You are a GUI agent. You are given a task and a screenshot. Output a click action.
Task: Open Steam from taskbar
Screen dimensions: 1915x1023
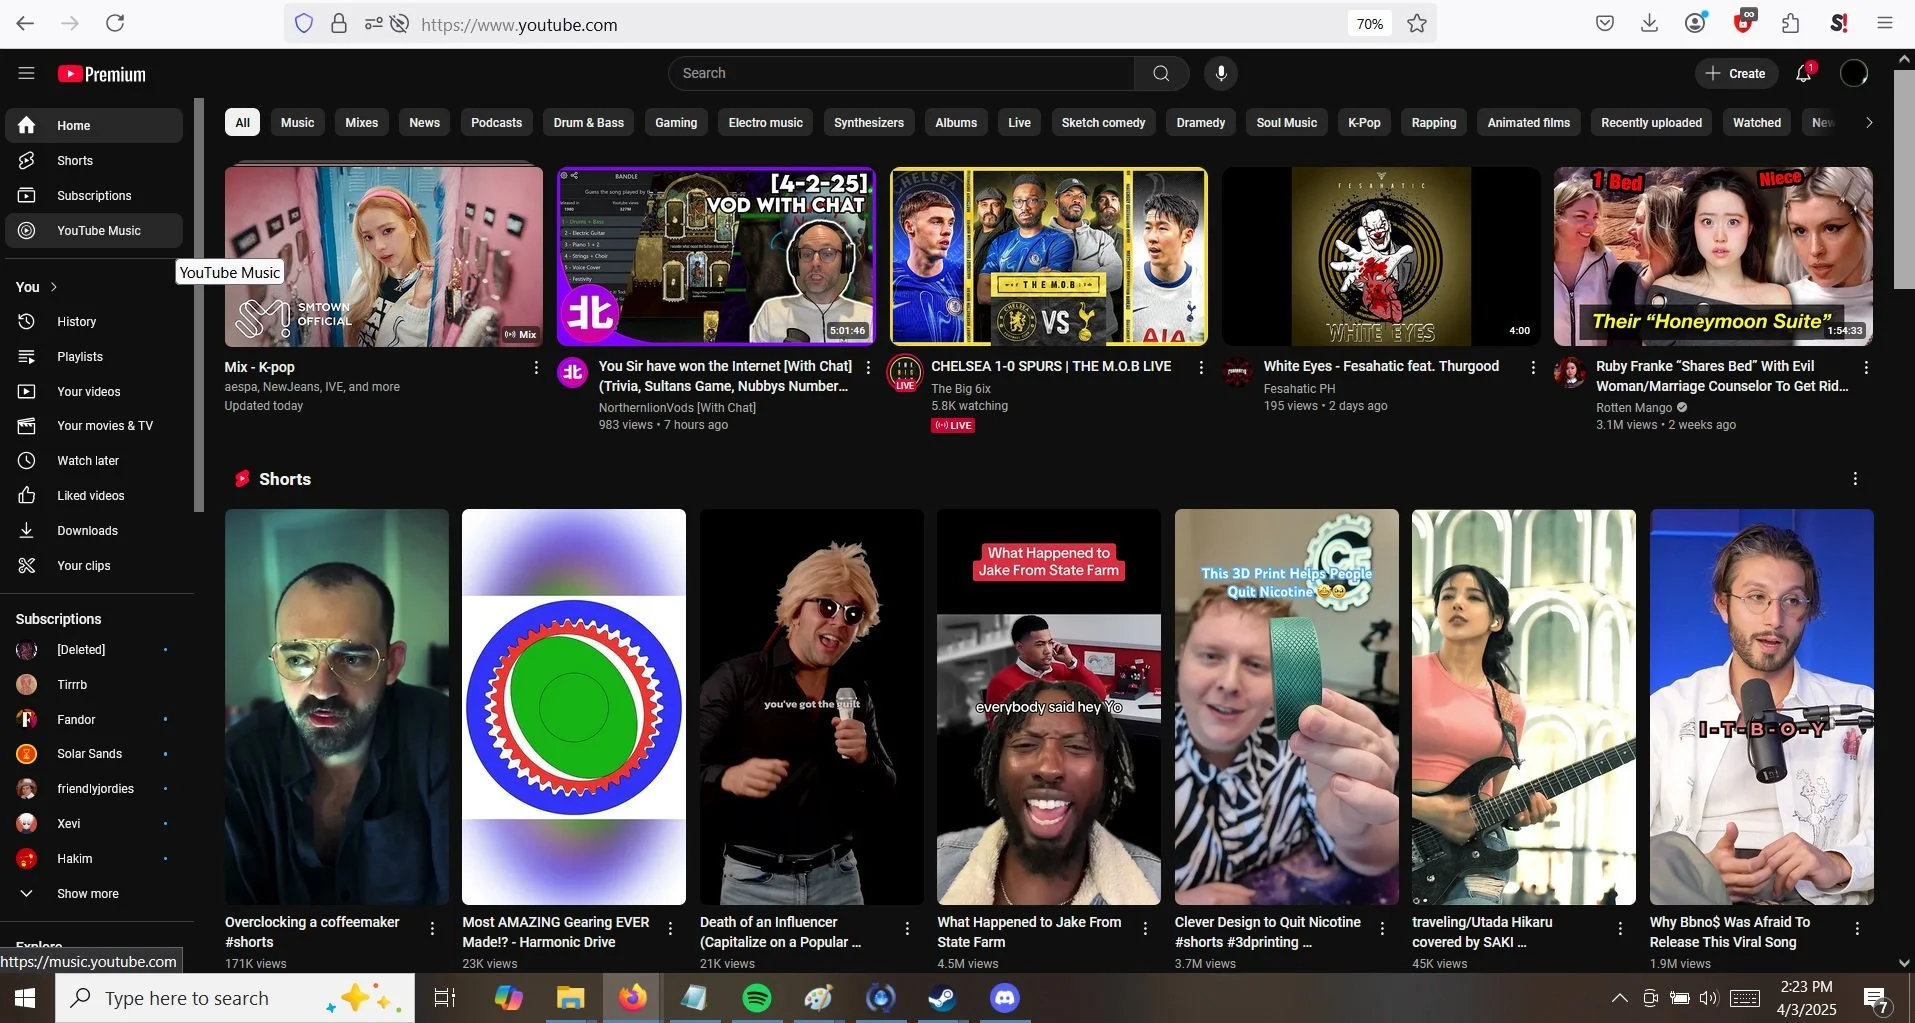pos(942,998)
